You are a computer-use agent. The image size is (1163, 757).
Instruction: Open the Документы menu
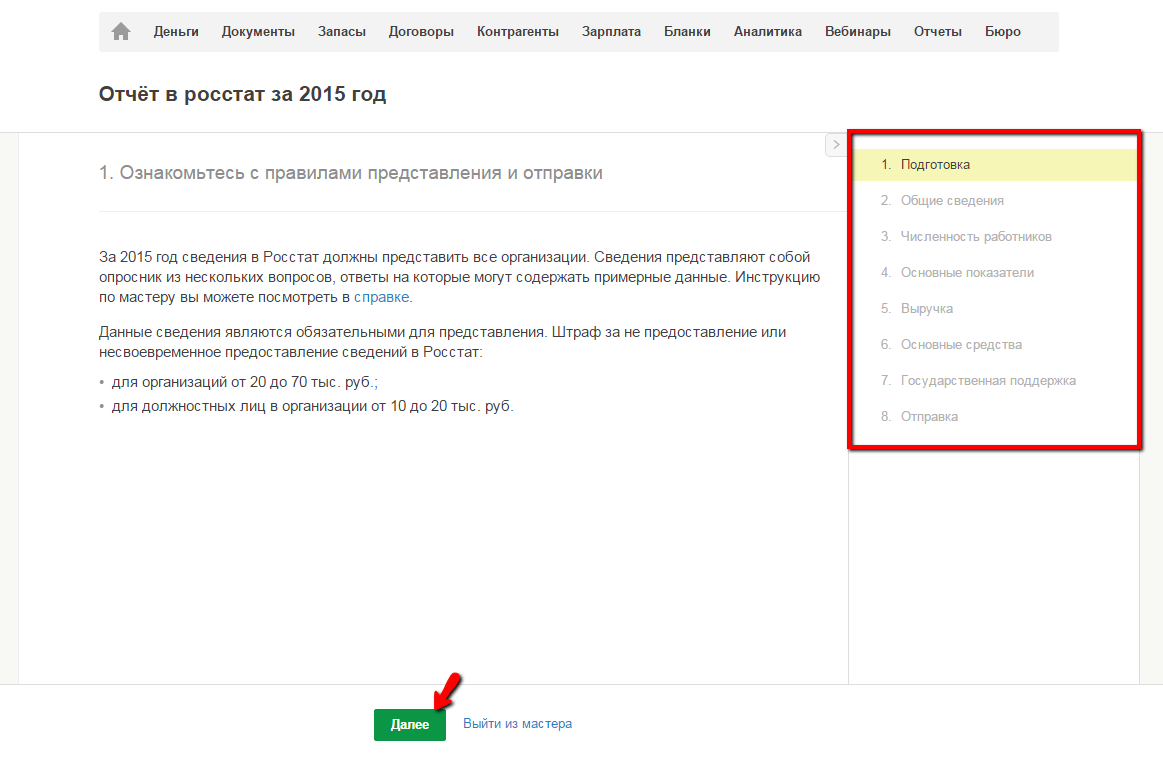pos(258,32)
